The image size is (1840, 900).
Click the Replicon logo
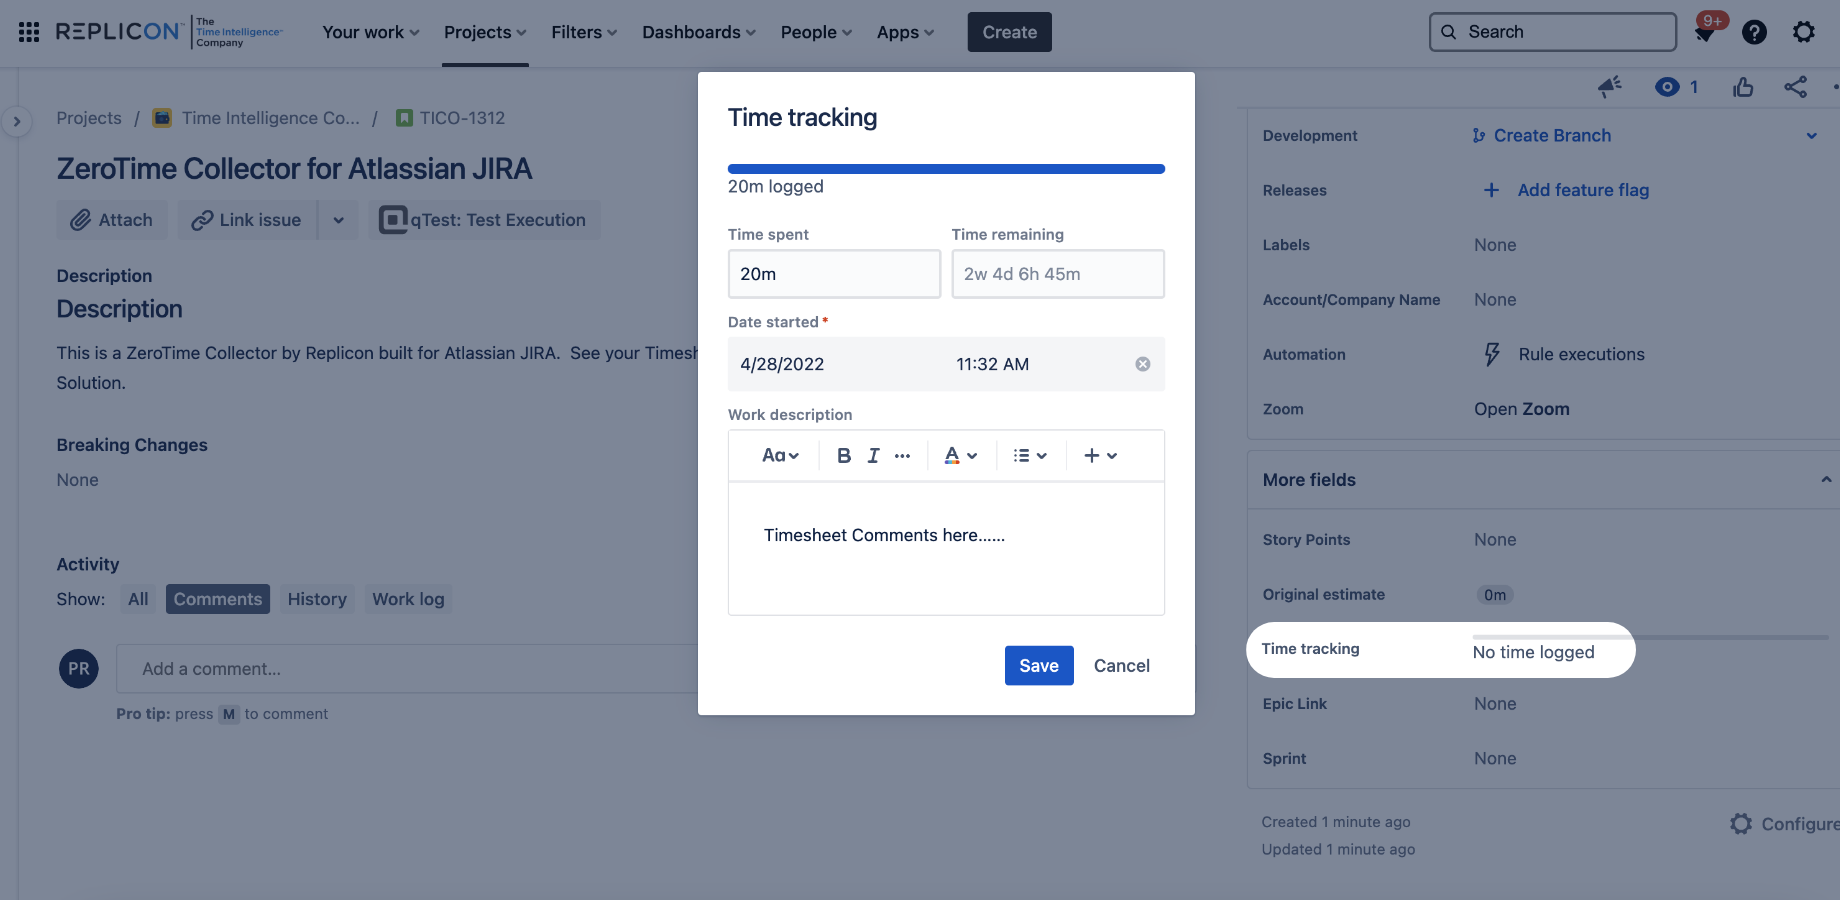169,32
